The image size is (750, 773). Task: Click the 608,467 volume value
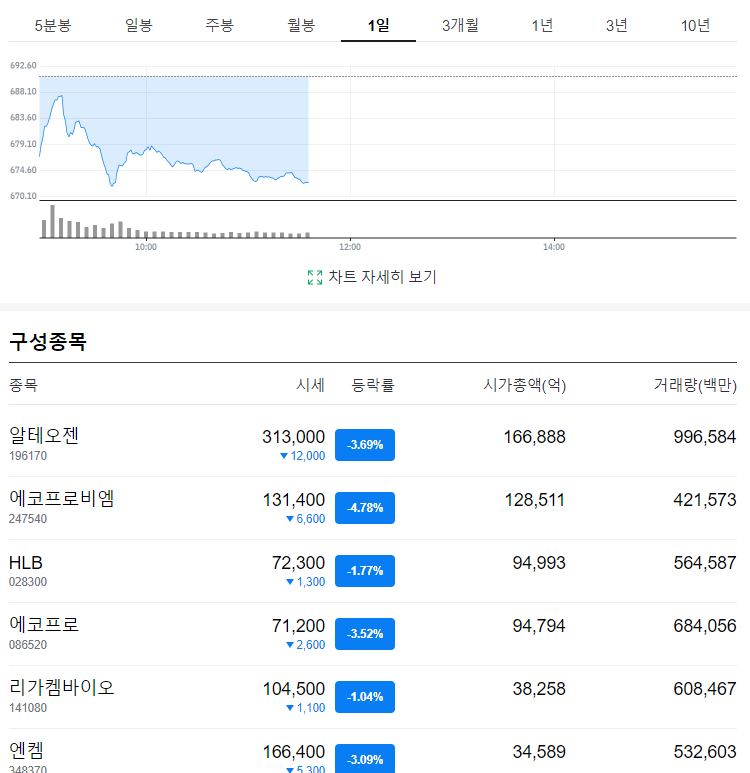click(705, 689)
